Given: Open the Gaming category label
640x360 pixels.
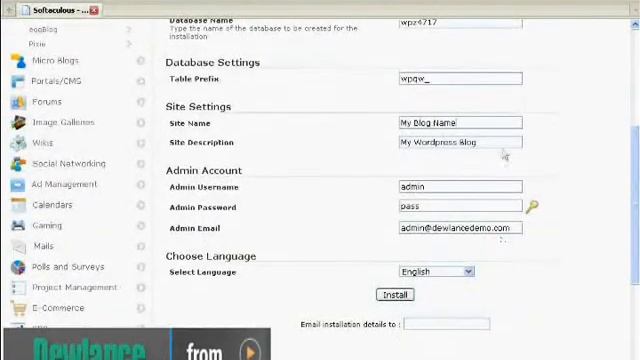Looking at the screenshot, I should (x=47, y=226).
